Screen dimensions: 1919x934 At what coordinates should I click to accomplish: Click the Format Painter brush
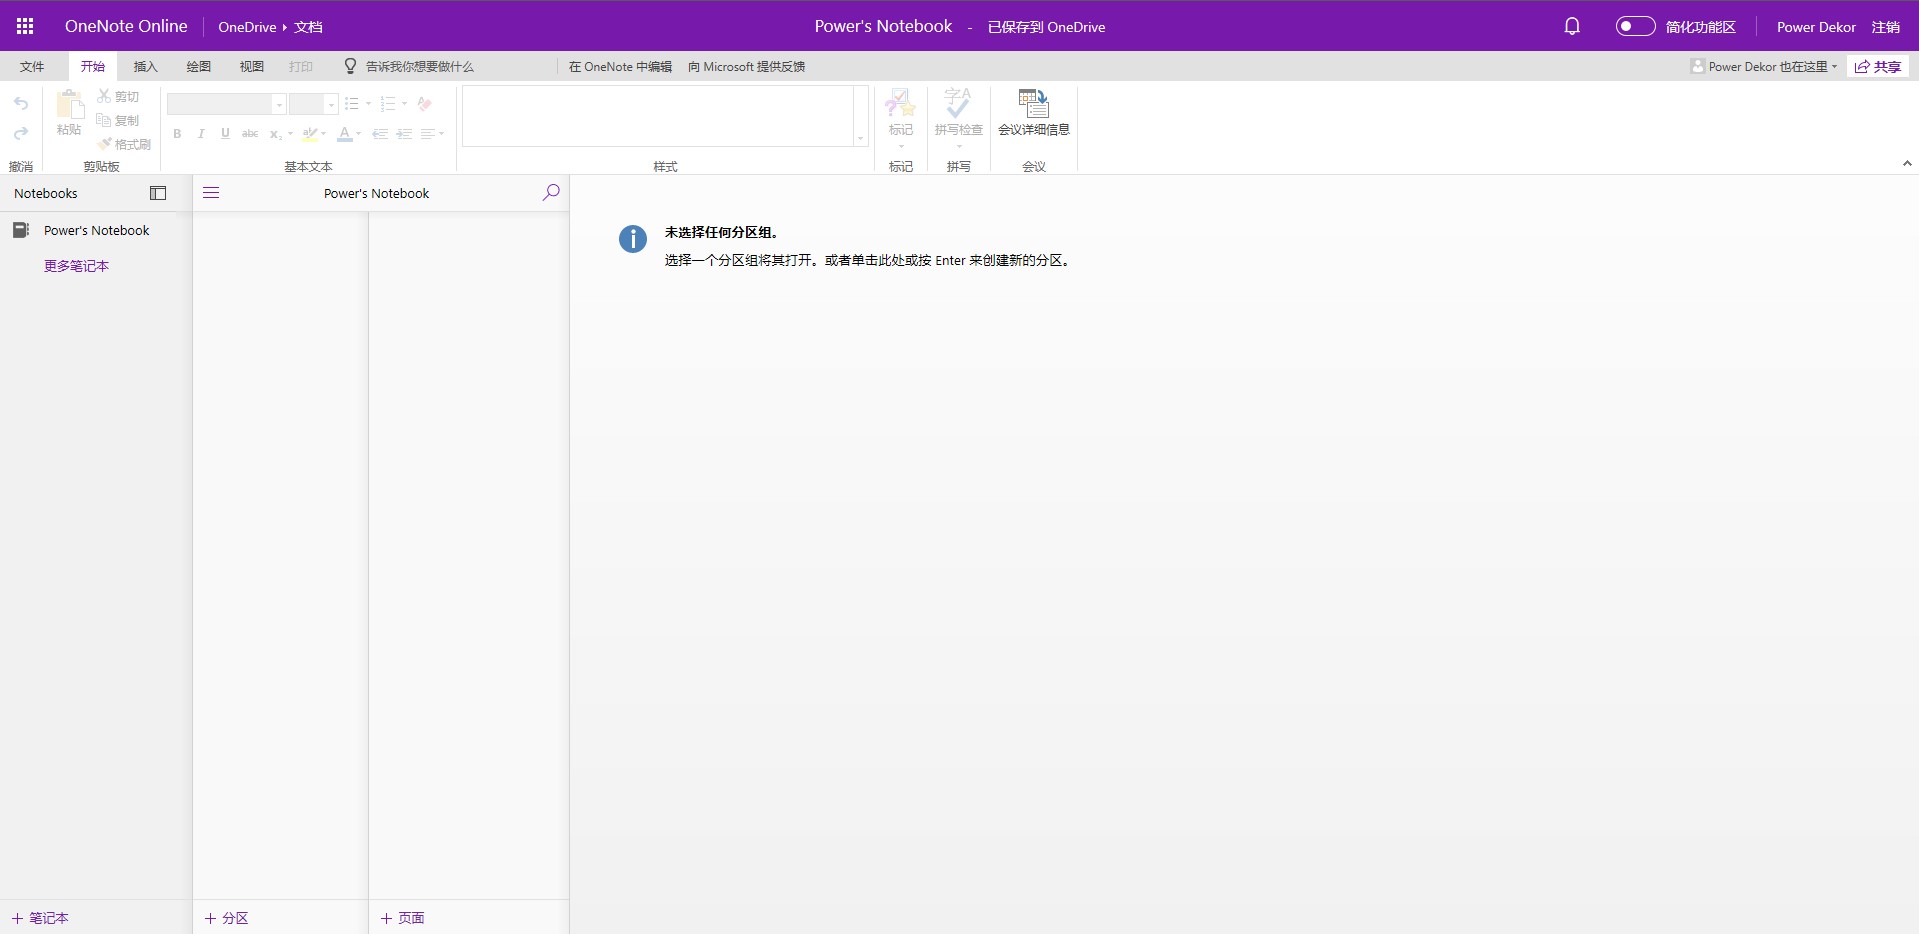coord(124,144)
